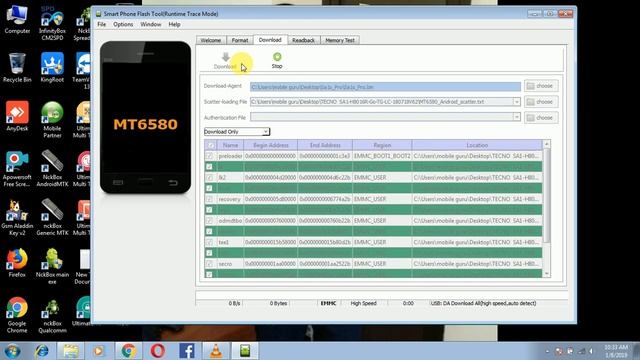The image size is (640, 360).
Task: Launch Google Chrome desktop shortcut
Action: tap(17, 315)
